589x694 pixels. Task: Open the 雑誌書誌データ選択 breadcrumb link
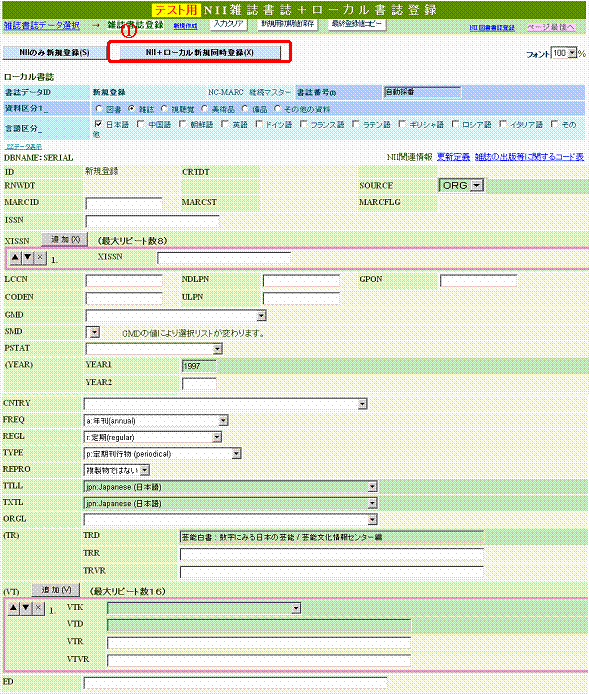pyautogui.click(x=42, y=26)
